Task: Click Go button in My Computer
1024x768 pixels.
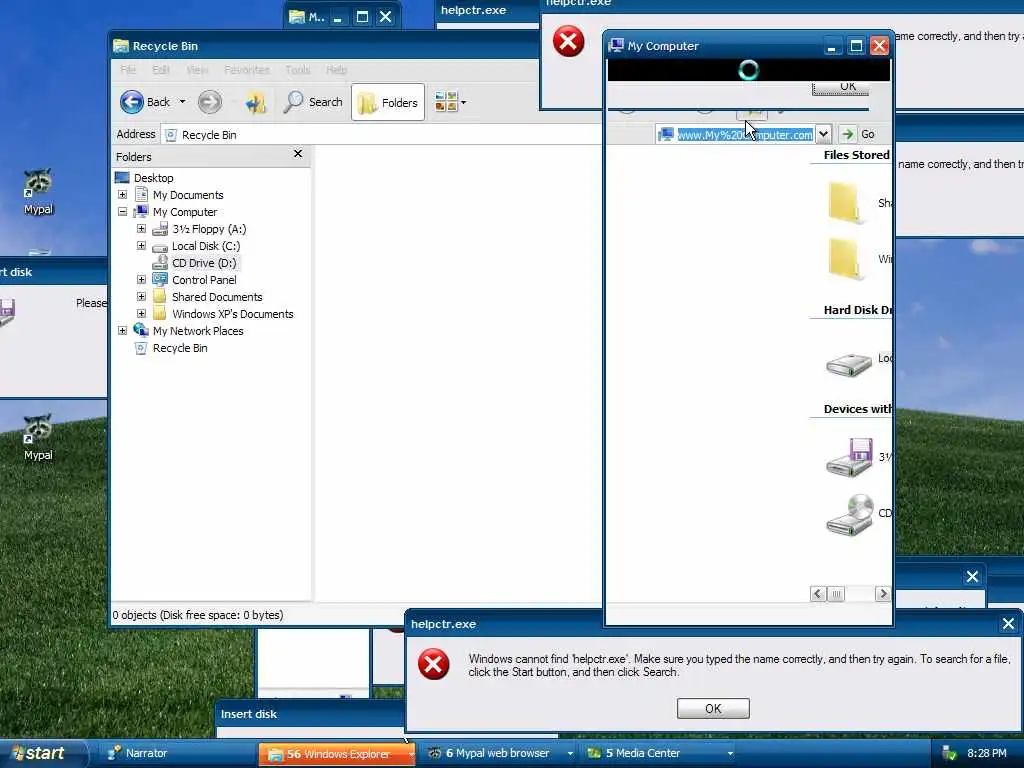Action: (x=858, y=134)
